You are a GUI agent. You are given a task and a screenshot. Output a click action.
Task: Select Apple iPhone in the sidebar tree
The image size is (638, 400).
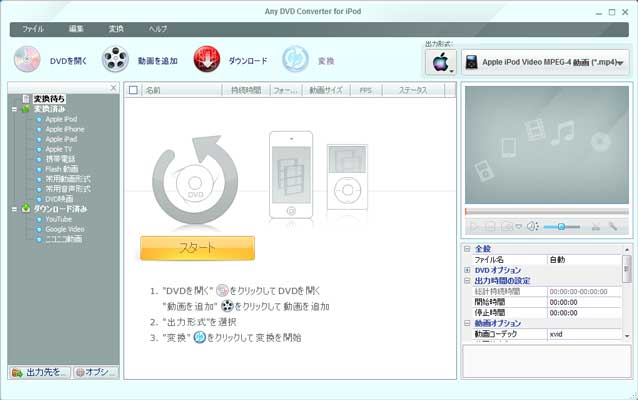click(x=65, y=129)
